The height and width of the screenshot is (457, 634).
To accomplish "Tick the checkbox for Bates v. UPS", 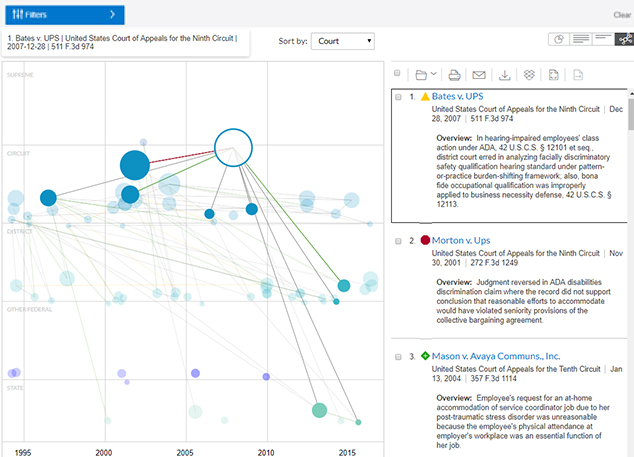I will (398, 97).
